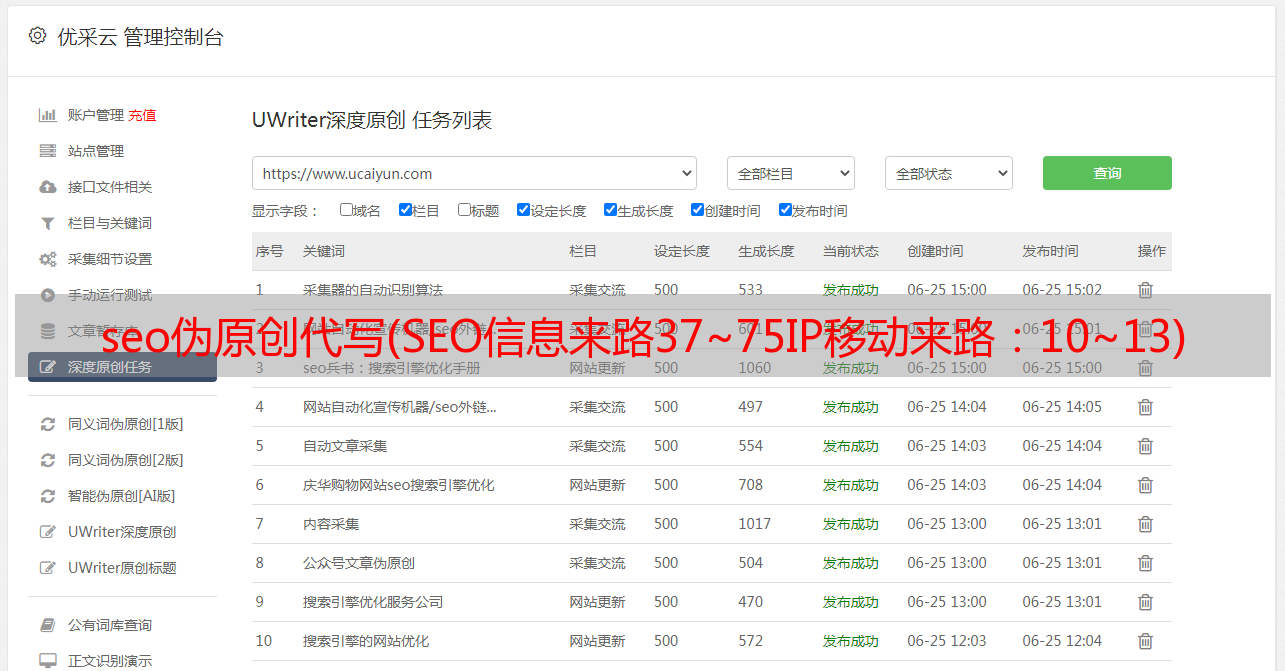Click the UWriter深度原创 任务列表 page heading
Viewport: 1285px width, 671px height.
(x=372, y=120)
